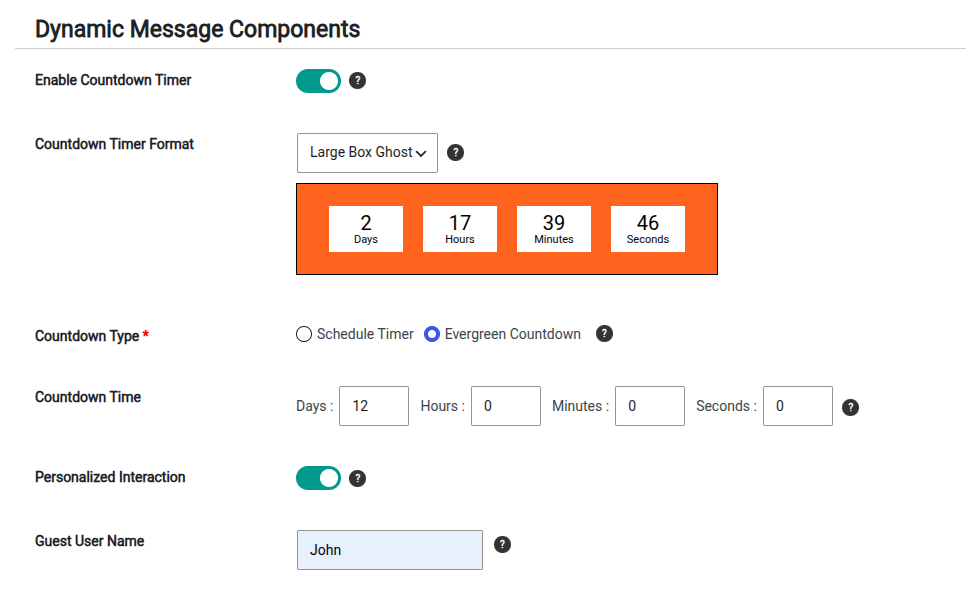Click the Minutes input field
966x595 pixels.
click(650, 406)
